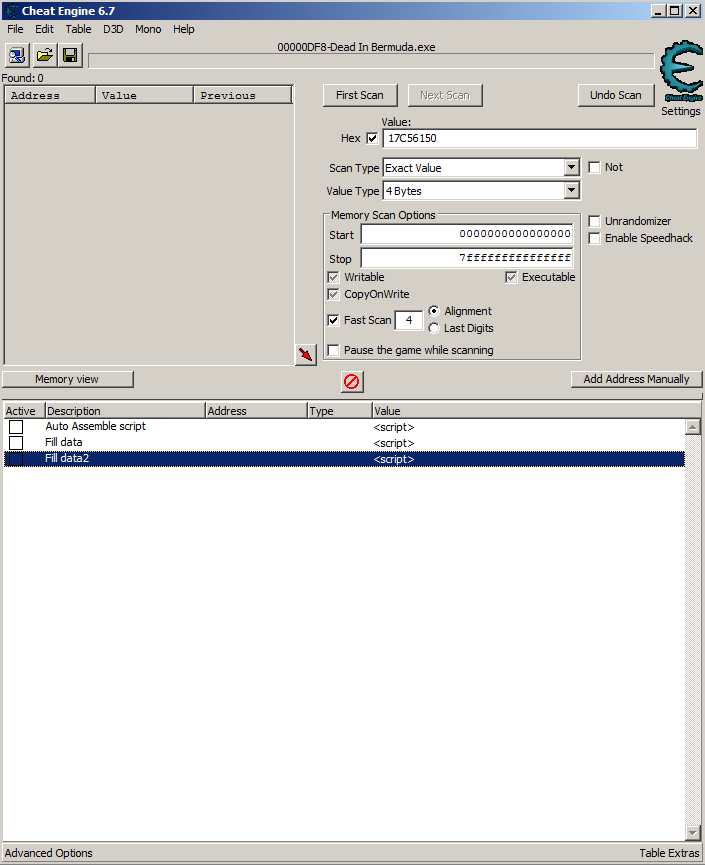Toggle the Writable checkbox
The height and width of the screenshot is (865, 705).
pos(333,277)
